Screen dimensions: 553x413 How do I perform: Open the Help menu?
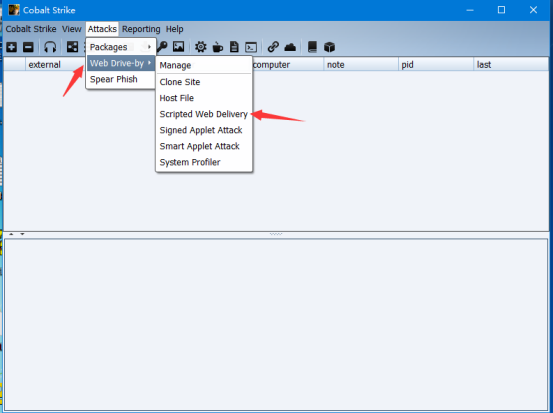point(175,29)
